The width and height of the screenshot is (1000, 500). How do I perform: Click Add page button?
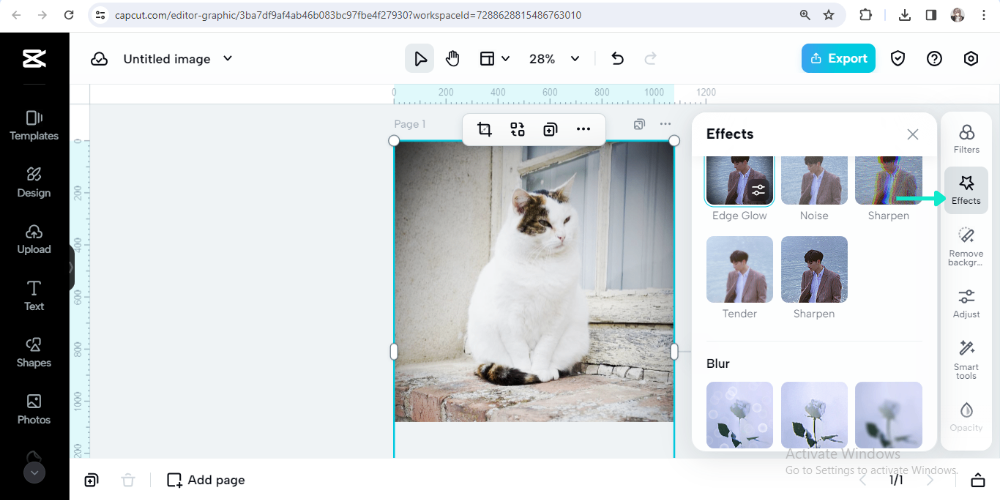tap(206, 480)
